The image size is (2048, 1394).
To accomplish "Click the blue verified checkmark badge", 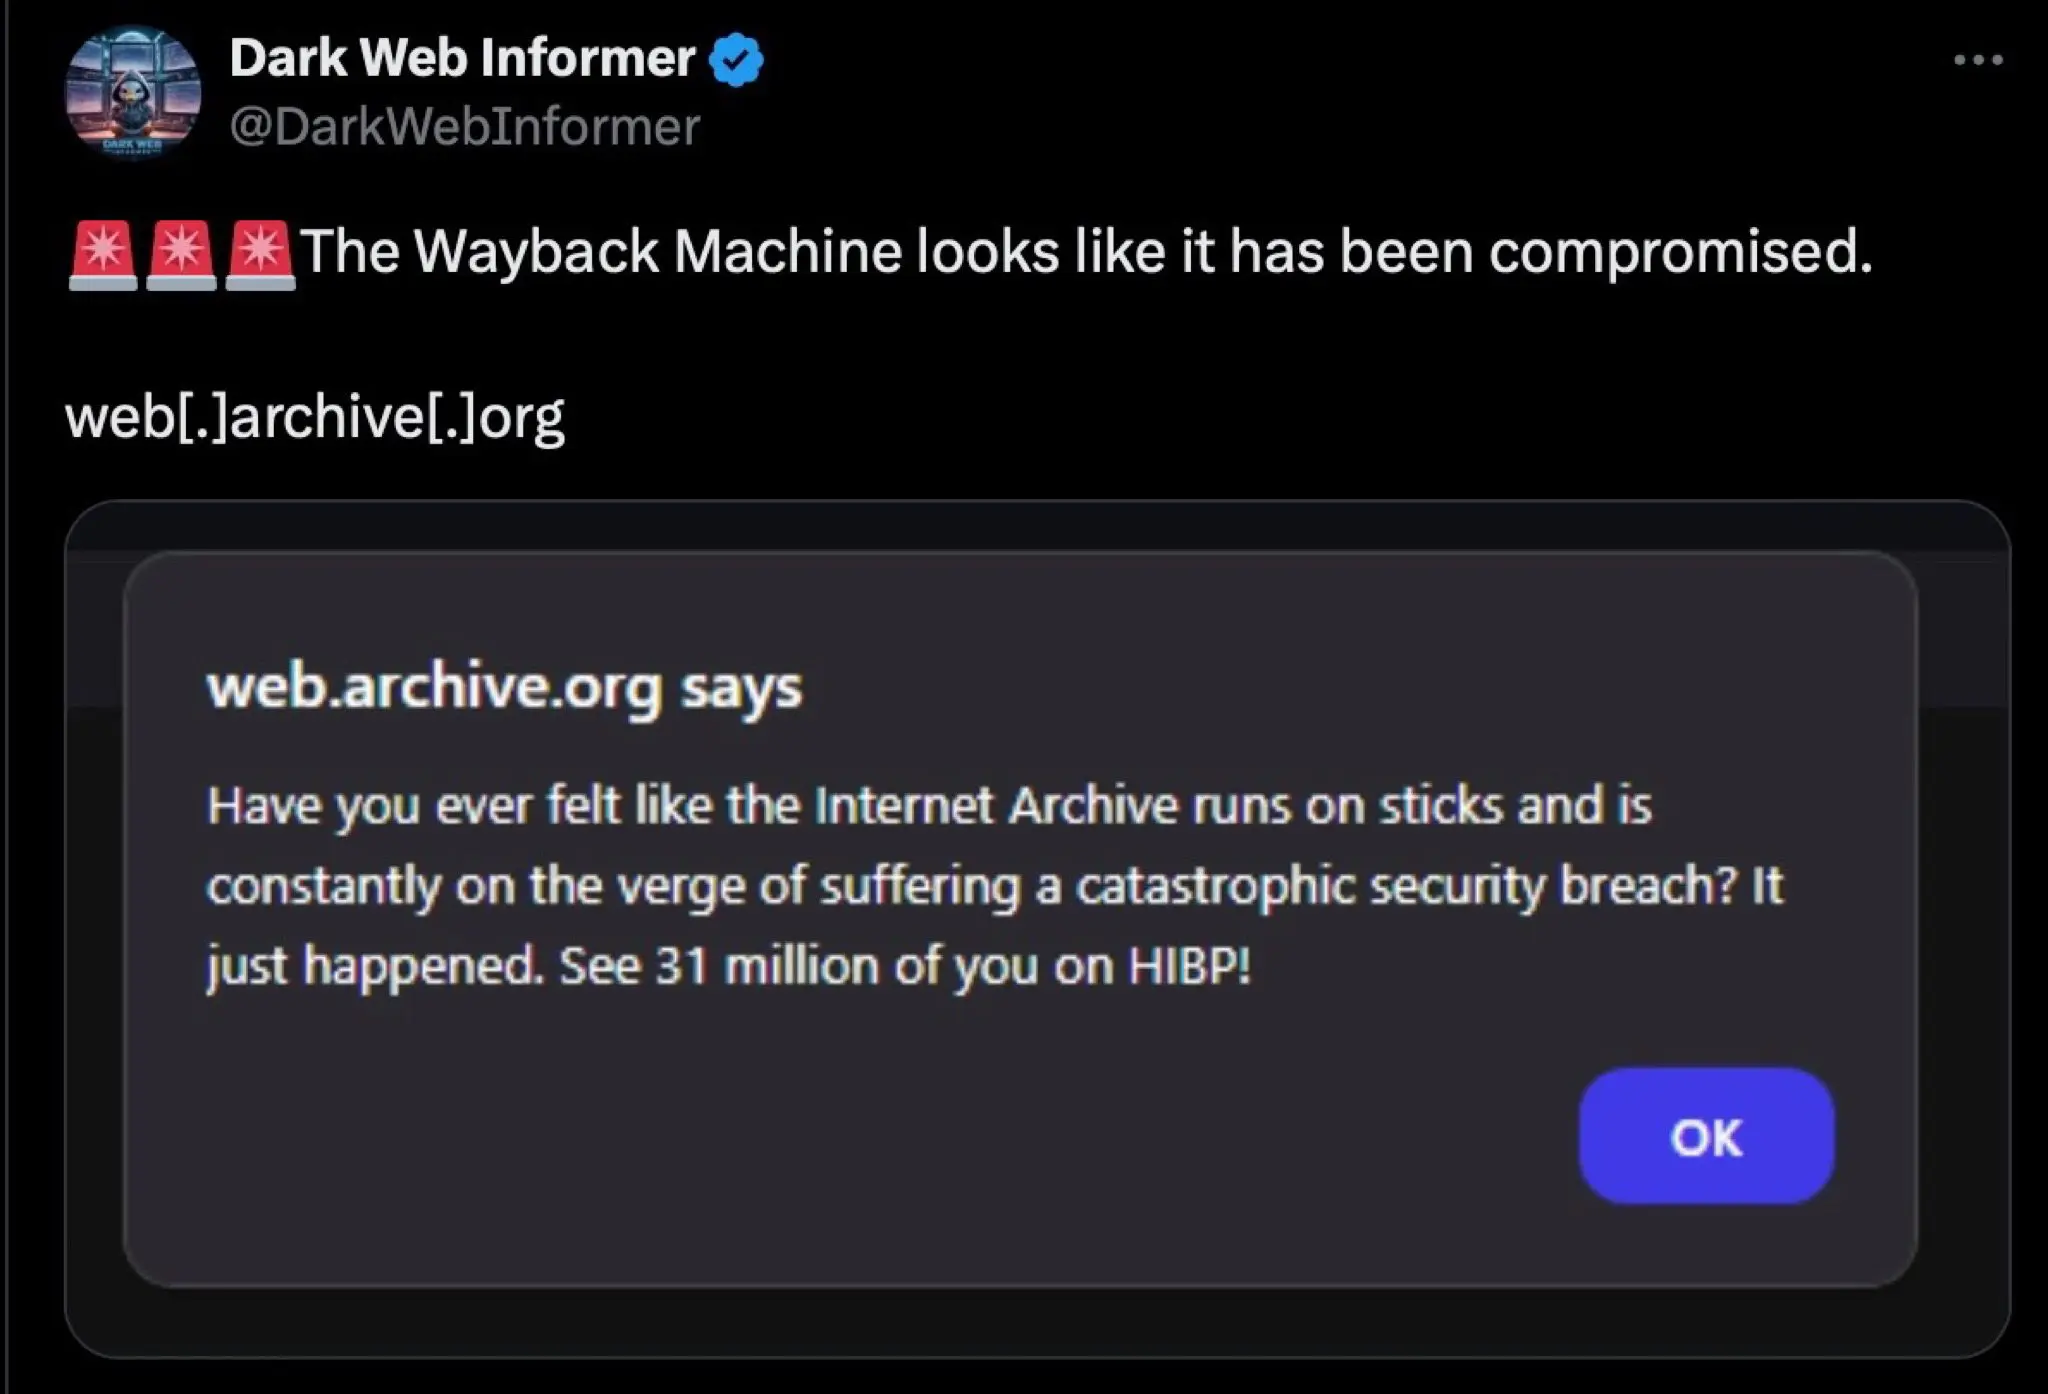I will coord(736,60).
